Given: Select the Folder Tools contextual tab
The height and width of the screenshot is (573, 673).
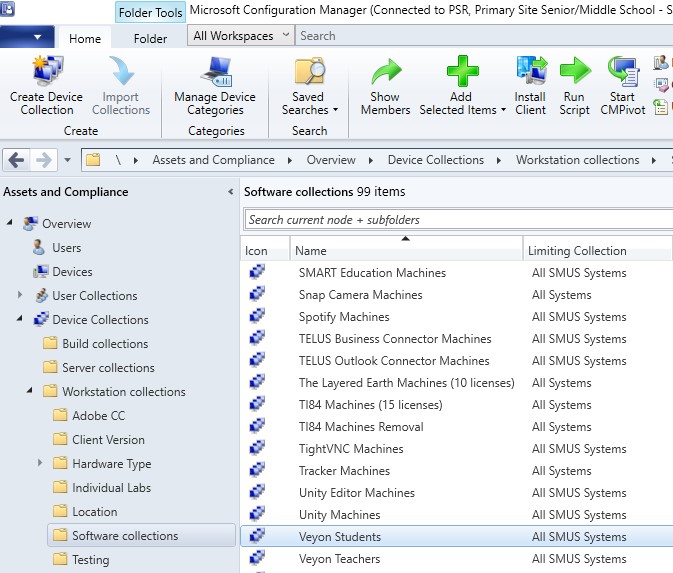Looking at the screenshot, I should (150, 12).
